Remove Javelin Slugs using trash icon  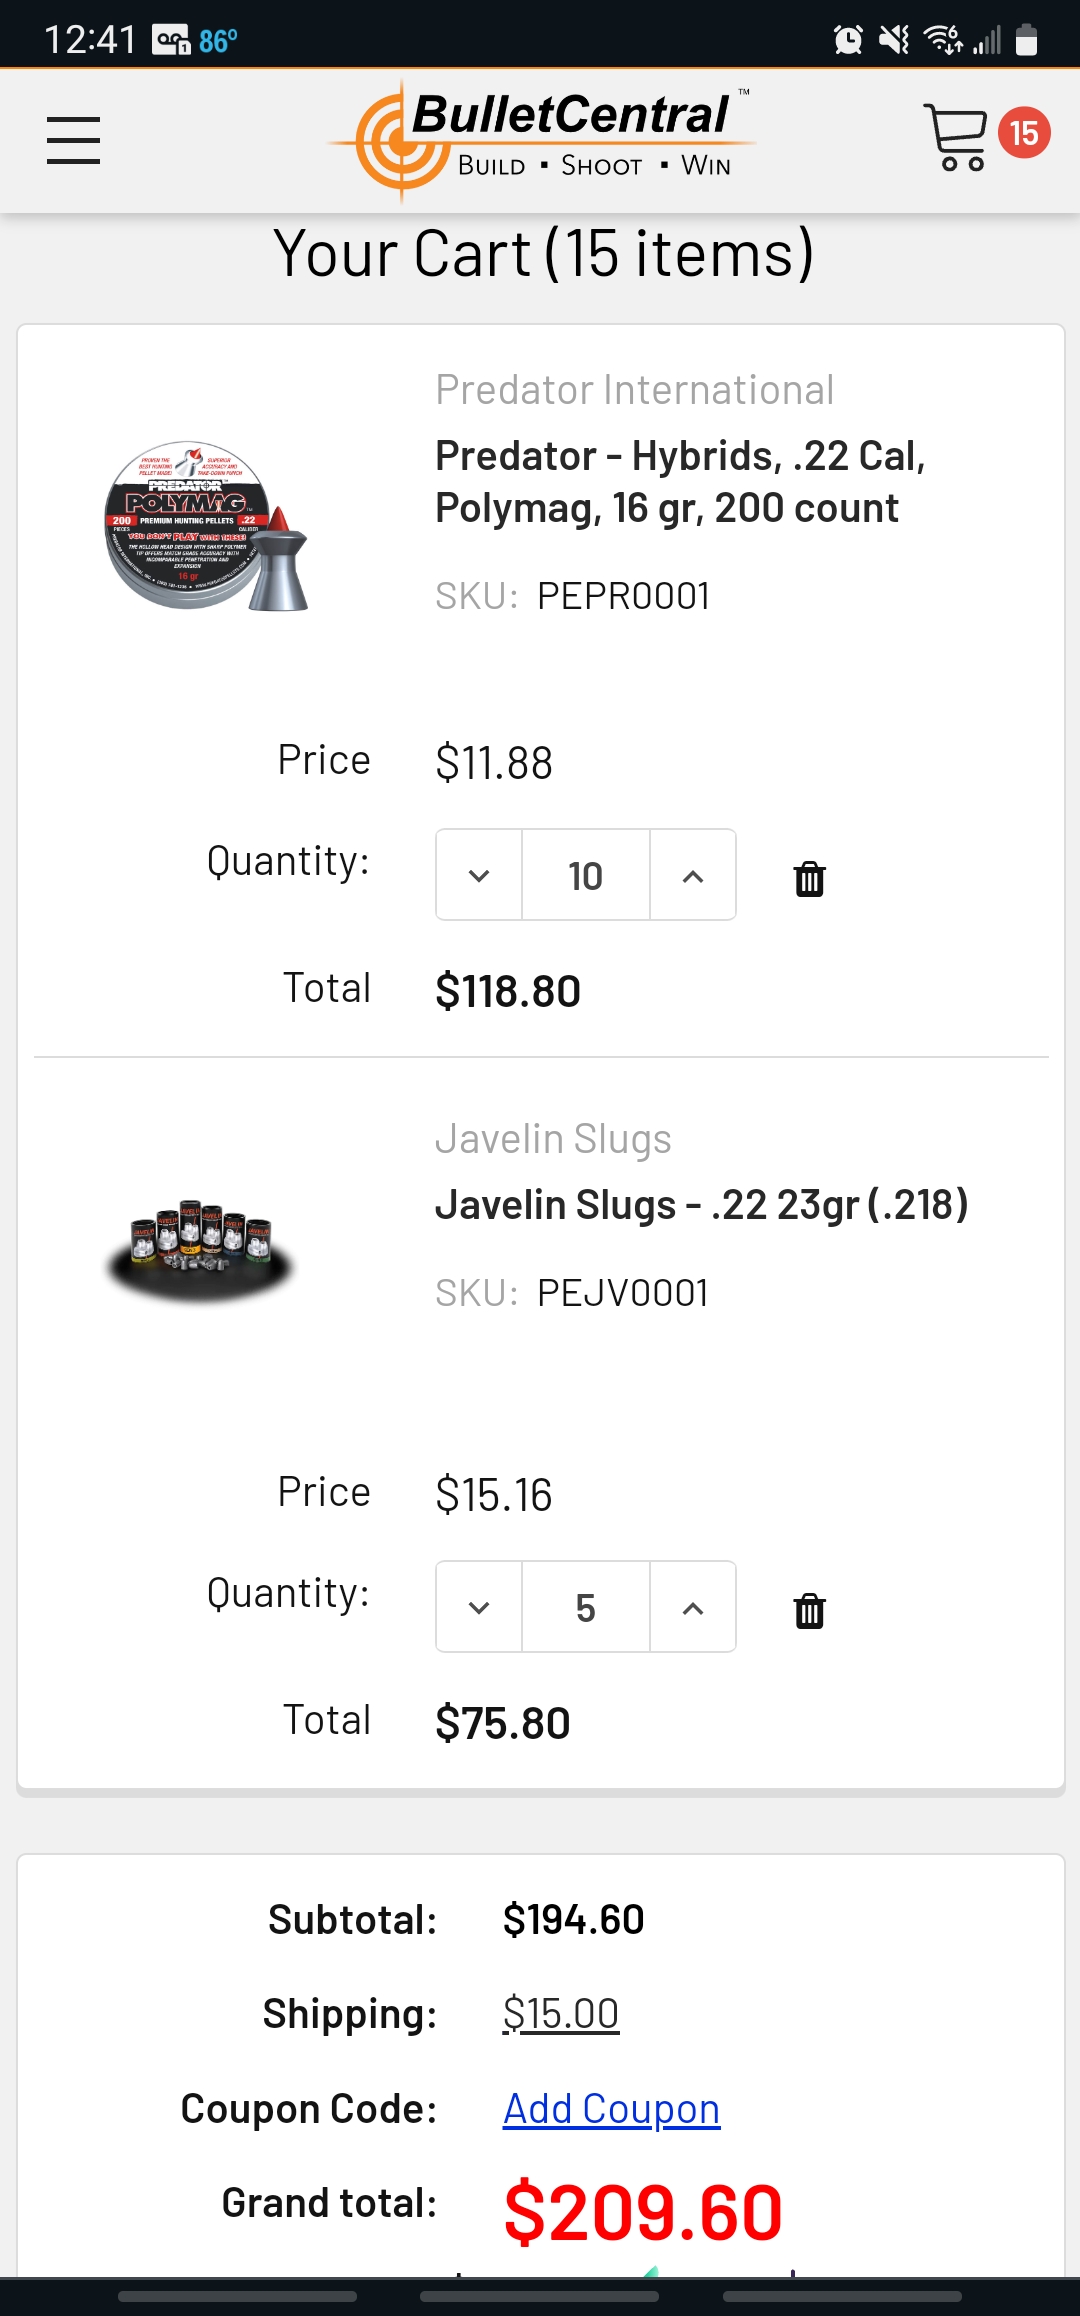coord(809,1610)
